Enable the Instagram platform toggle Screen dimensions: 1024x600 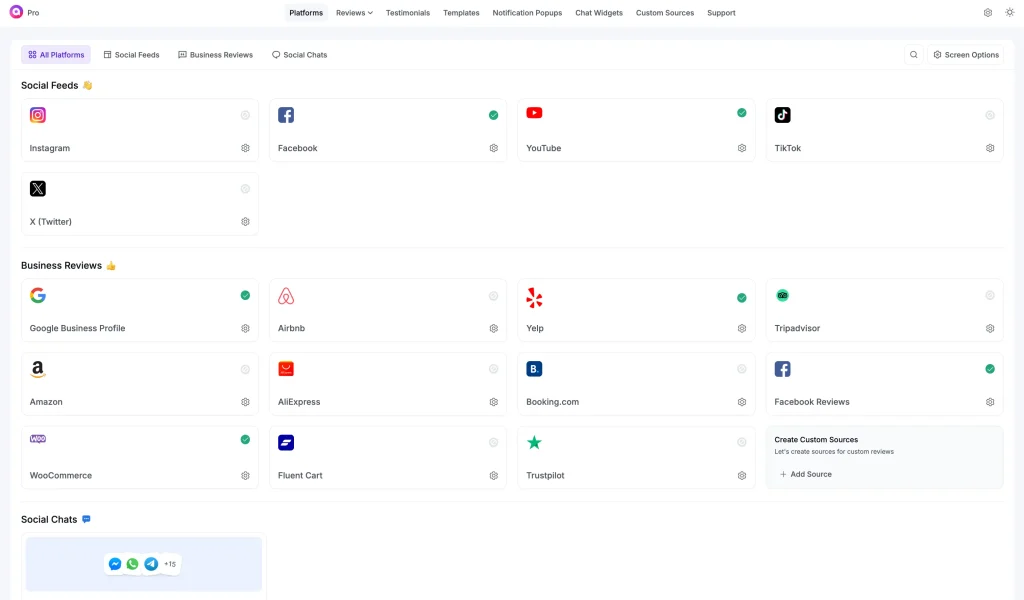[245, 115]
